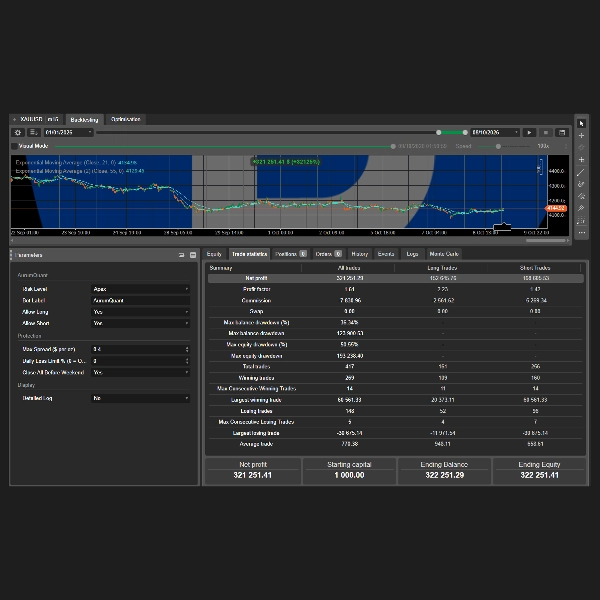The image size is (600, 600).
Task: Select the crosshair tool below pointer
Action: pos(581,135)
